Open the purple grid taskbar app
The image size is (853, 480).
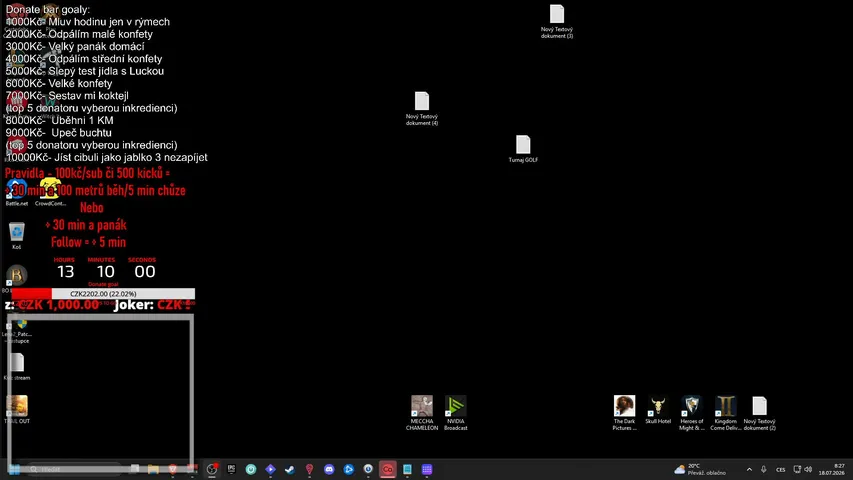pos(427,469)
